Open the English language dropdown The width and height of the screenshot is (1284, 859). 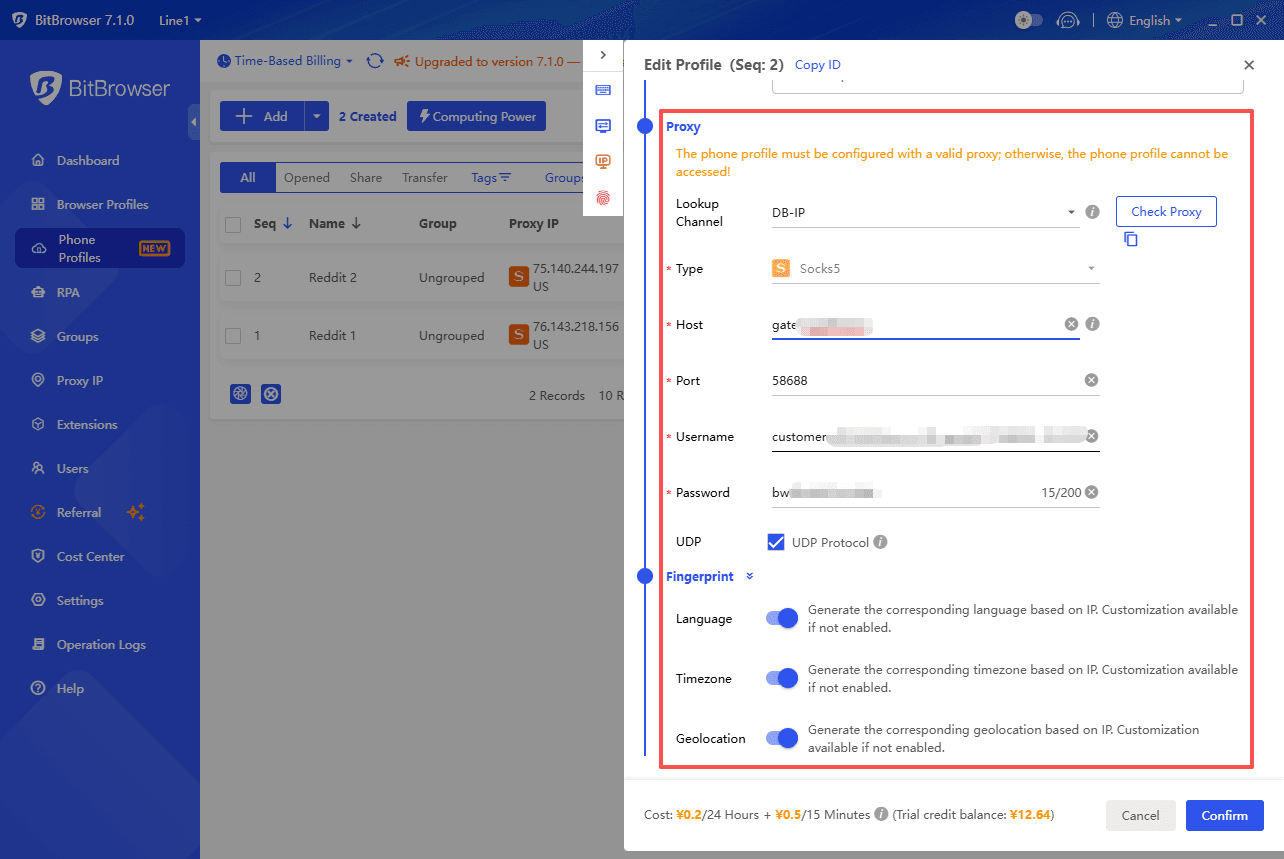tap(1145, 20)
